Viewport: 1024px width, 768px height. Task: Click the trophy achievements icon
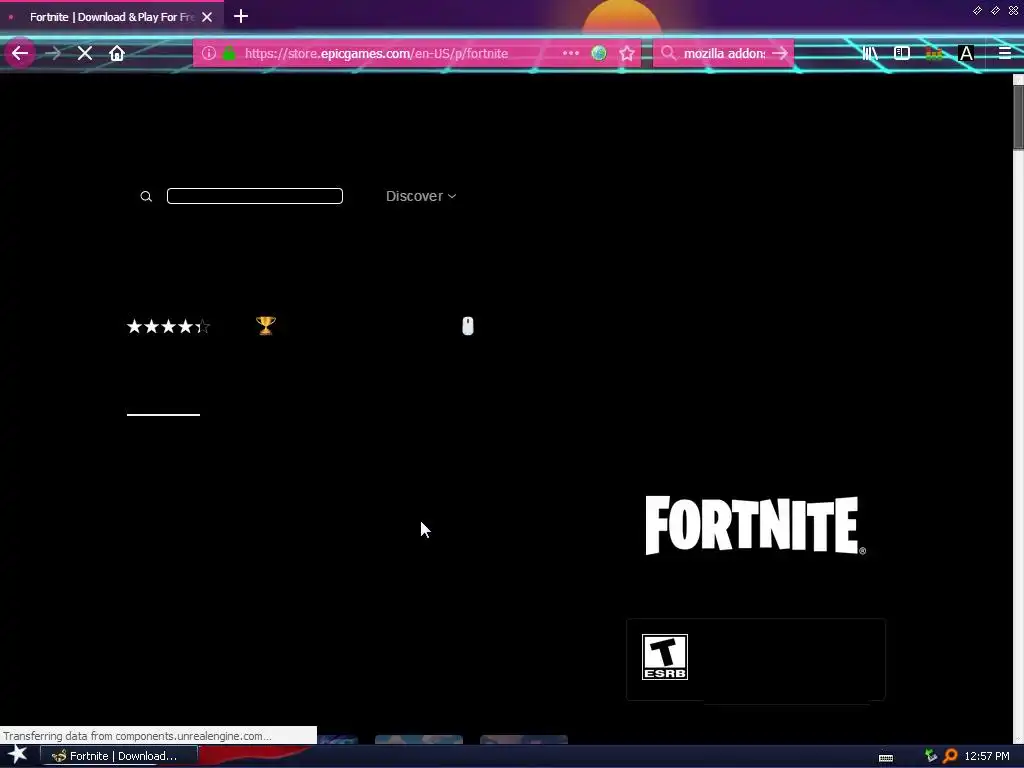pos(266,325)
